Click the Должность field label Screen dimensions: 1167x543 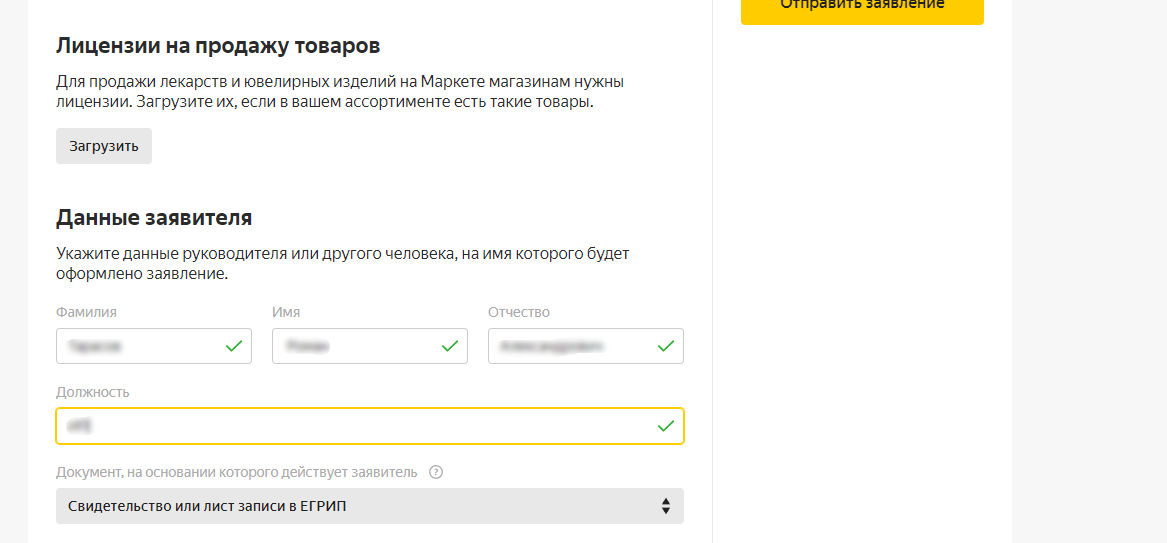[93, 392]
